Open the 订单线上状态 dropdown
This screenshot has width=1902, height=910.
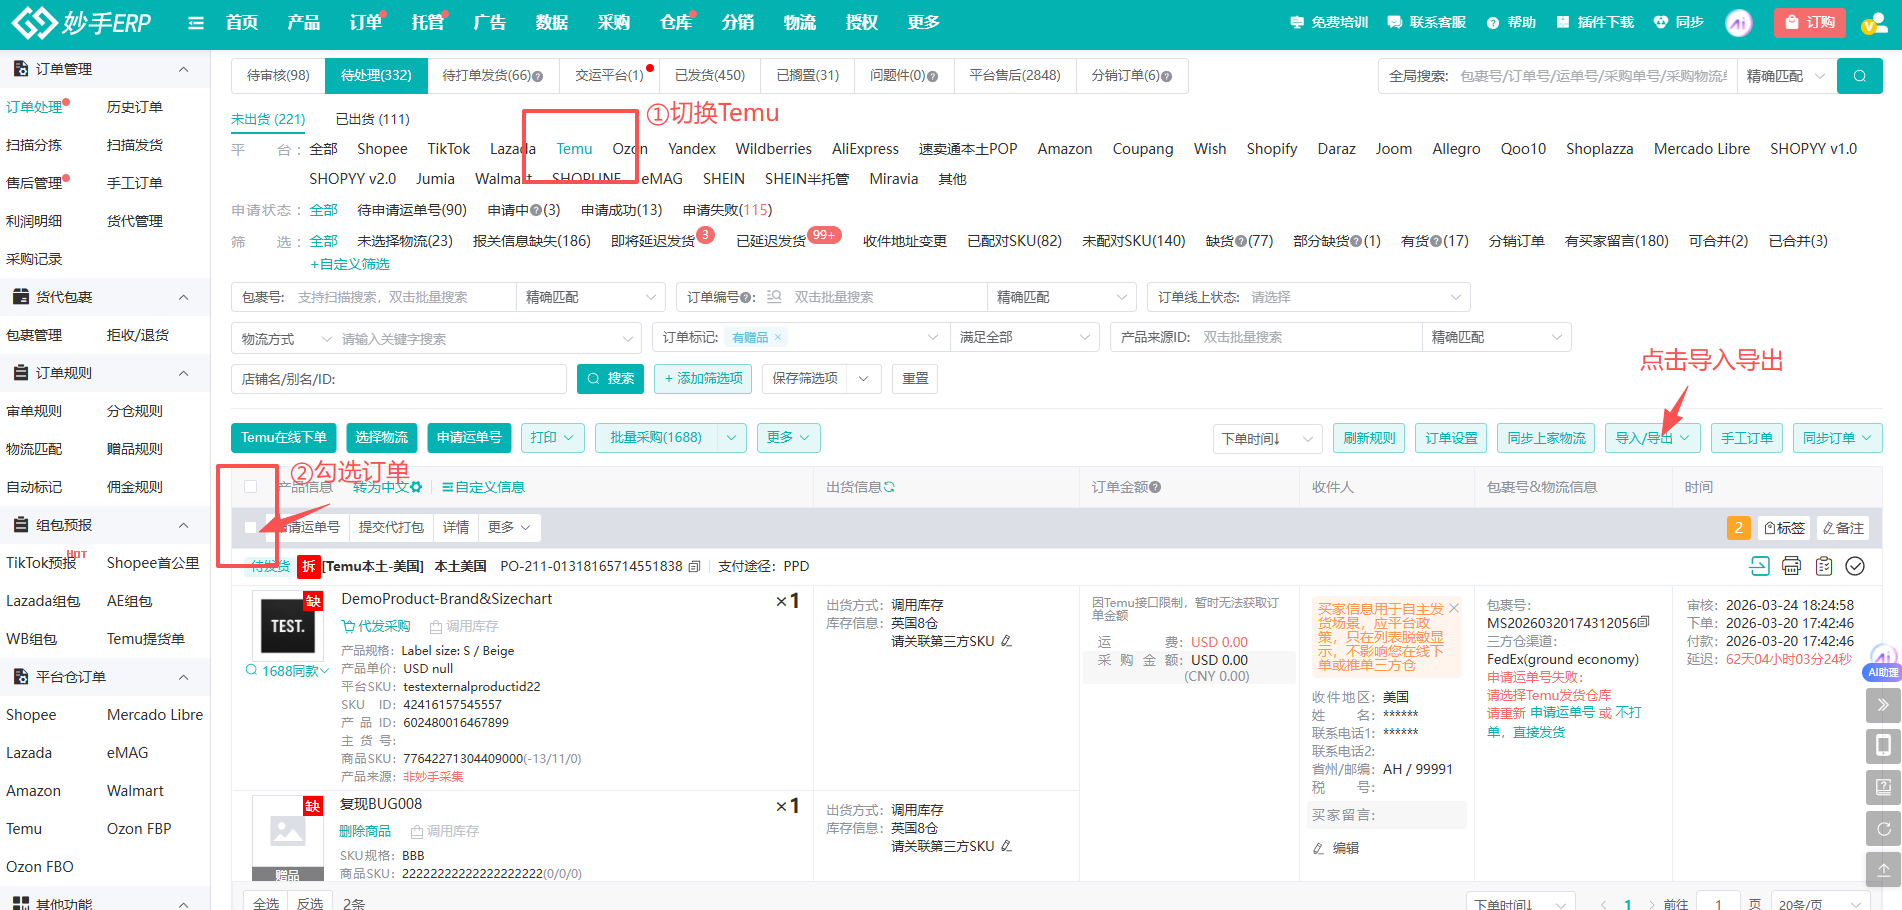(x=1309, y=297)
